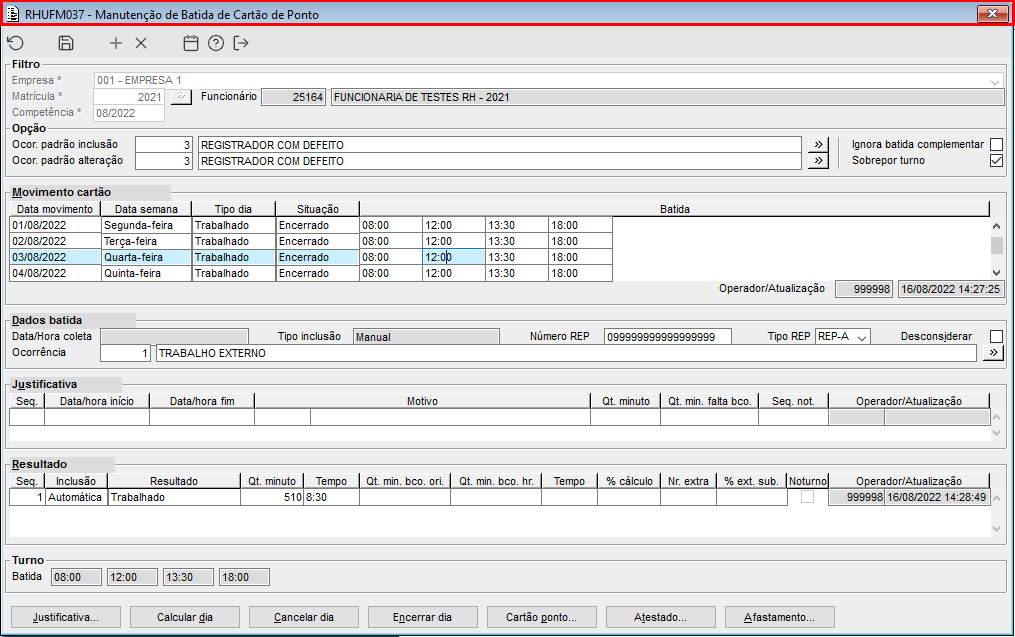The image size is (1015, 637).
Task: Expand the Empresa dropdown
Action: click(994, 81)
